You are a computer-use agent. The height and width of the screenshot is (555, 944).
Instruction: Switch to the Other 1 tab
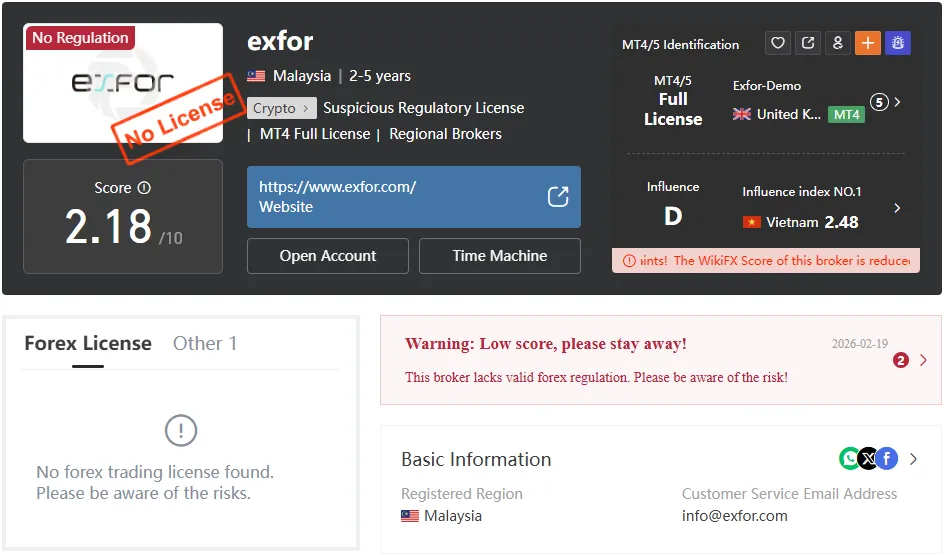pos(205,343)
